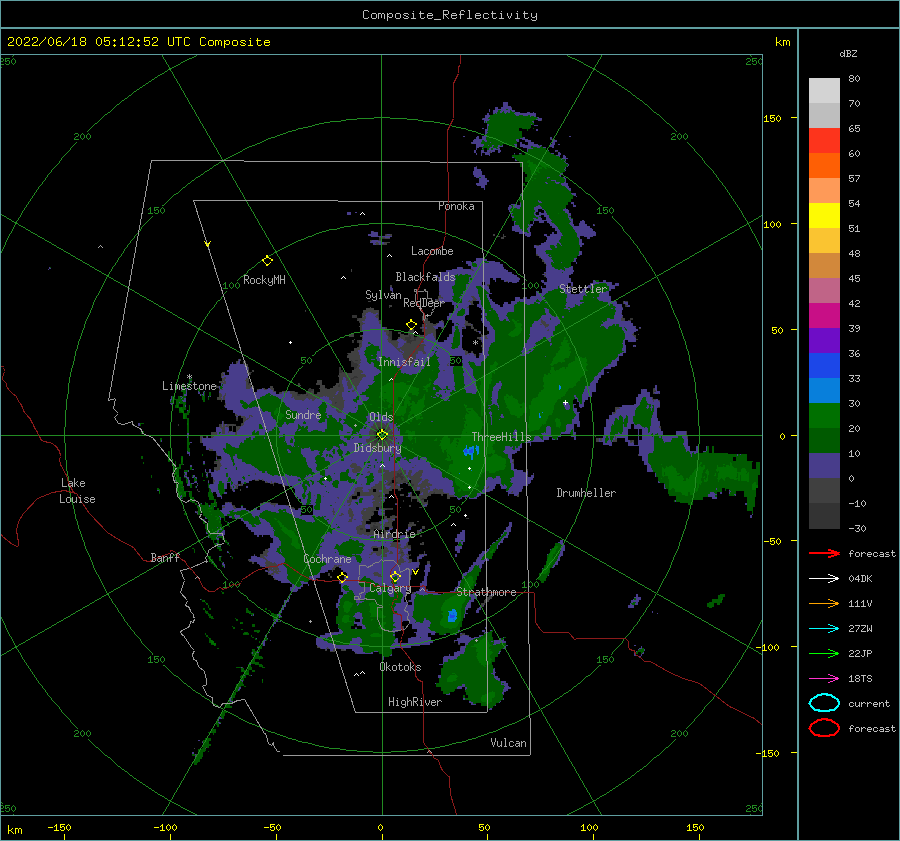Click the Sundre city label
Viewport: 900px width, 841px height.
(303, 414)
